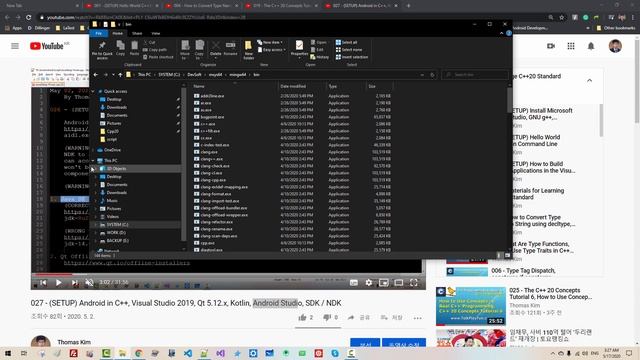This screenshot has height=360, width=640.
Task: Go back in File Explorer
Action: 96,75
